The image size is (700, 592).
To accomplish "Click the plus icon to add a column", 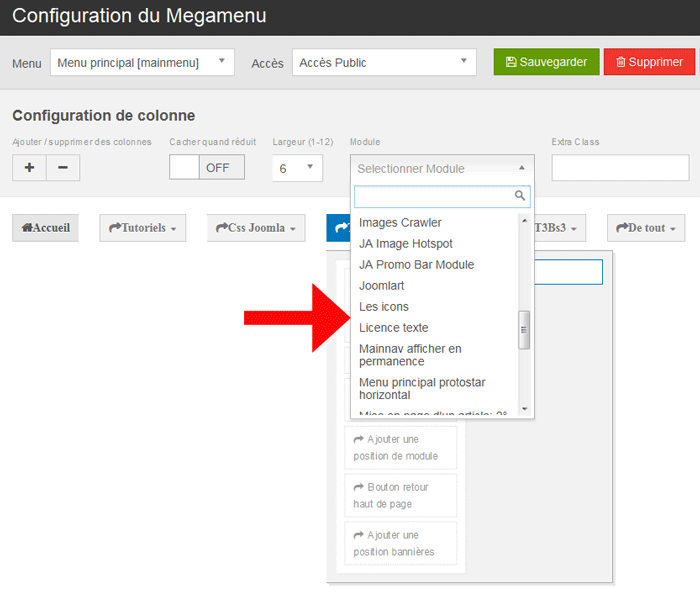I will point(29,168).
